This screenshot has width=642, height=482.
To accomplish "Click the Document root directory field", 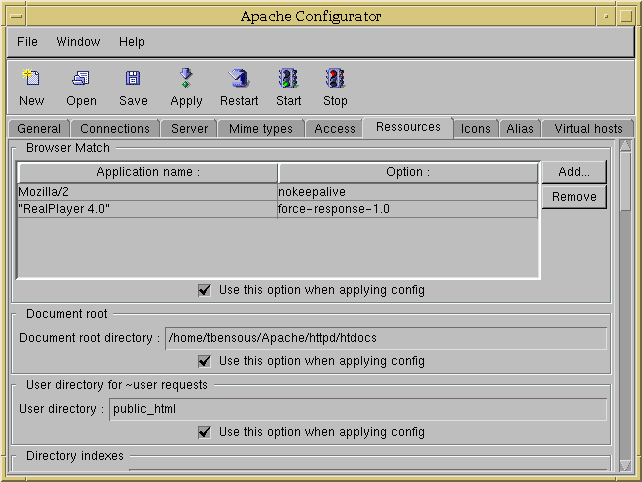I will point(385,338).
